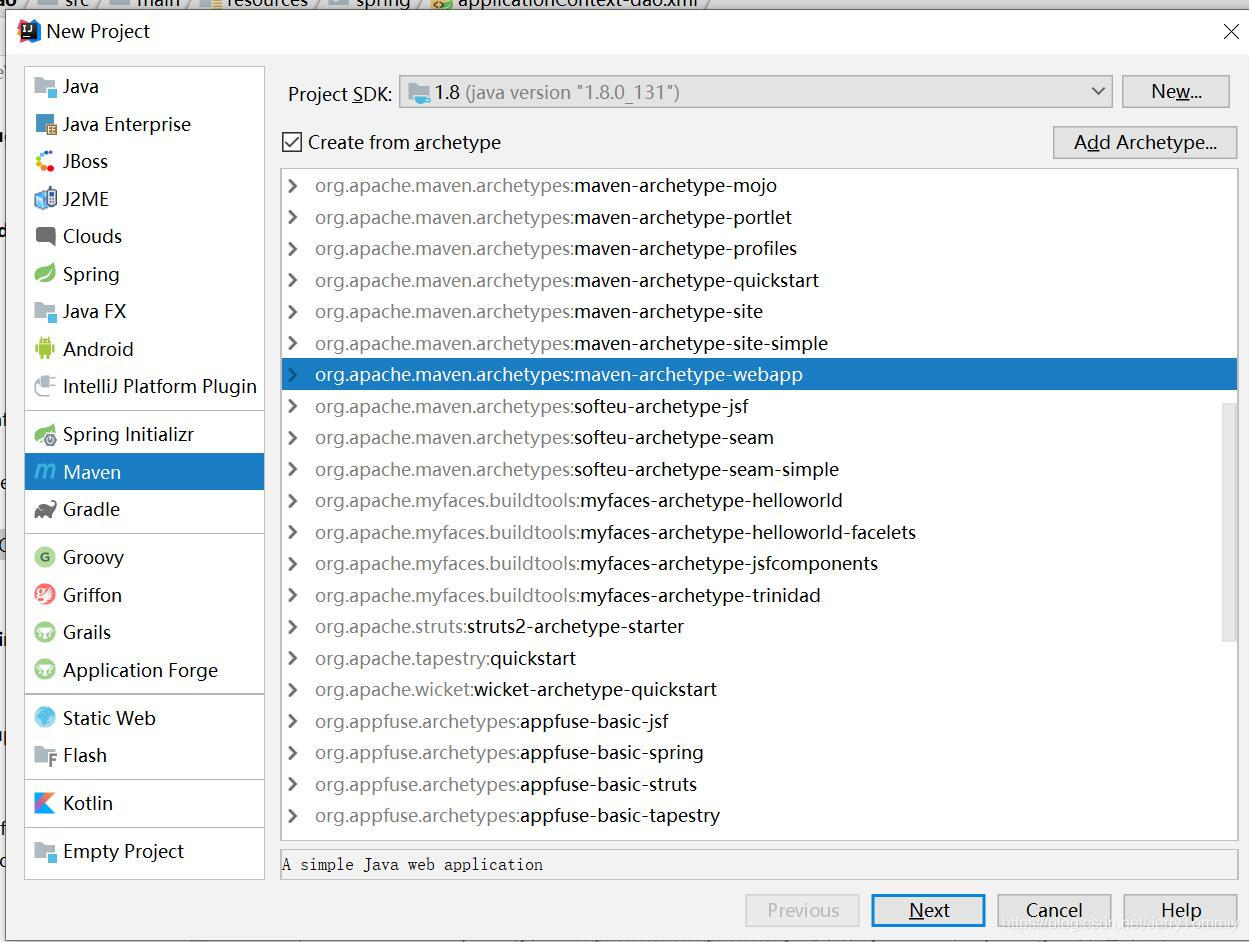
Task: Click the Gradle elephant icon
Action: 45,509
